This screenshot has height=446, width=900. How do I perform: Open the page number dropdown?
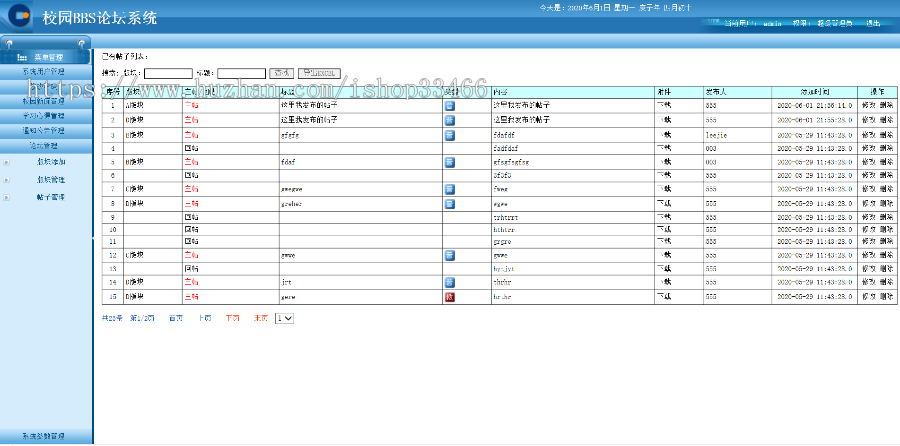coord(285,318)
